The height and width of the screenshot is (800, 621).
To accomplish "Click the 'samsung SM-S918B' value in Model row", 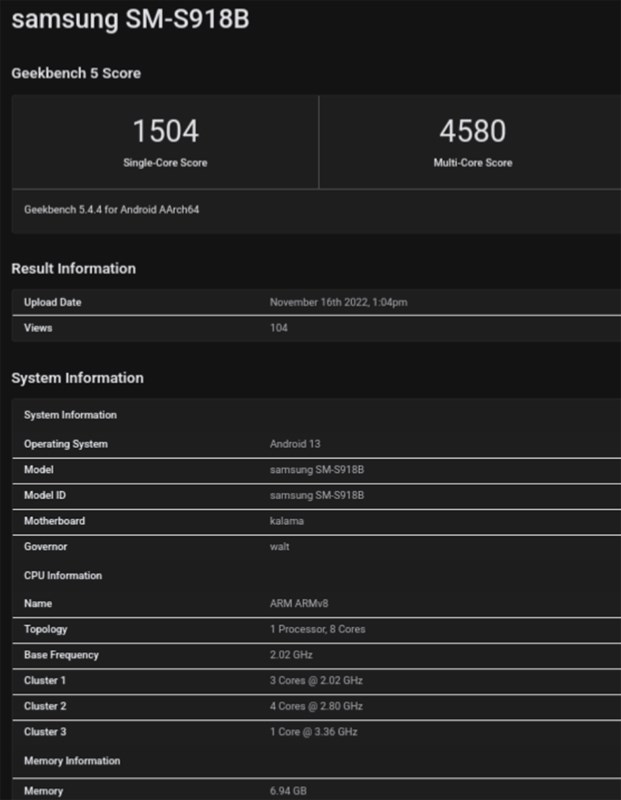I will pyautogui.click(x=317, y=469).
